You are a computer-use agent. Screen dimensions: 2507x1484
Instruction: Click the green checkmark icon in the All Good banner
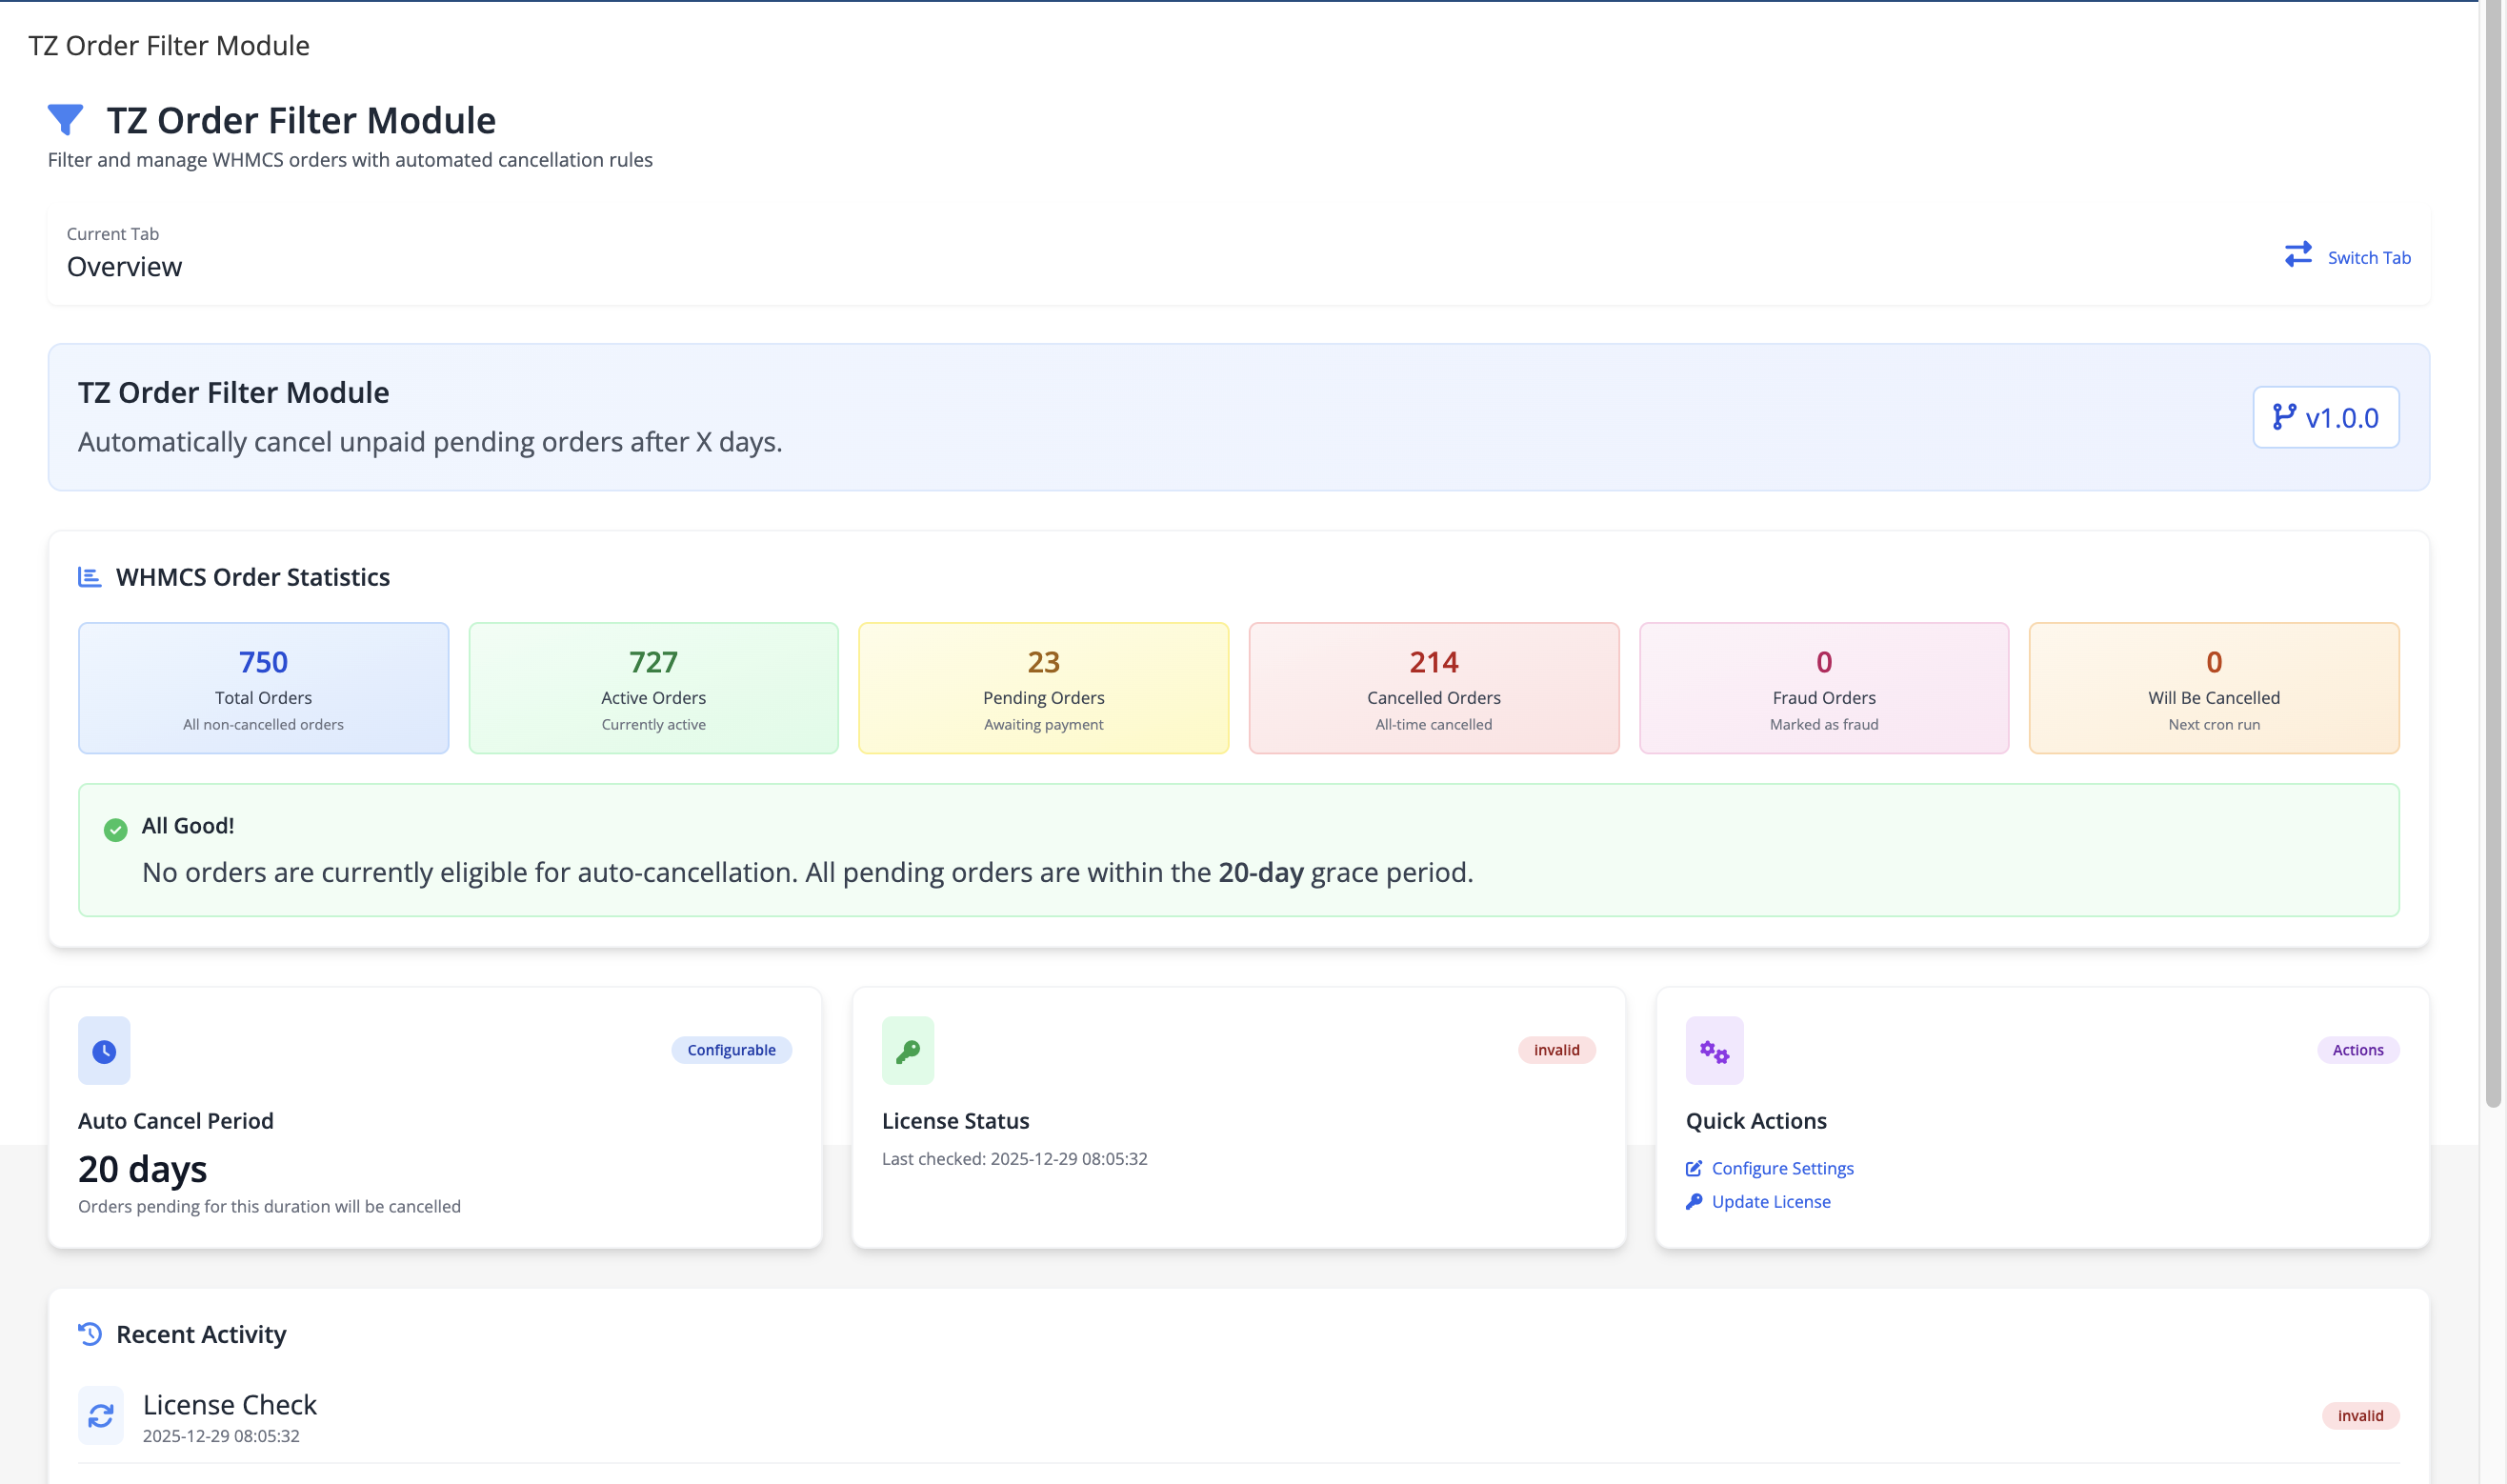pos(115,828)
